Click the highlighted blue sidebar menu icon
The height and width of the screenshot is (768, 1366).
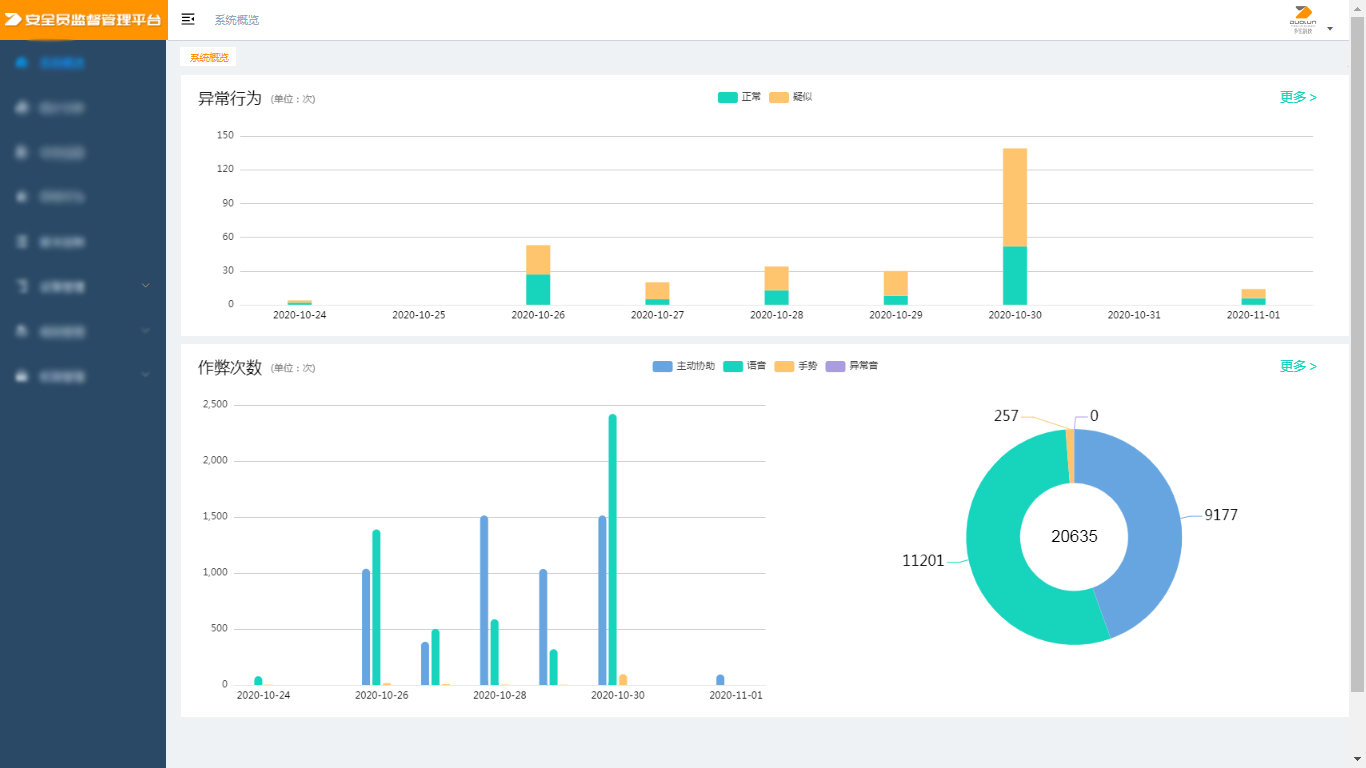[22, 63]
